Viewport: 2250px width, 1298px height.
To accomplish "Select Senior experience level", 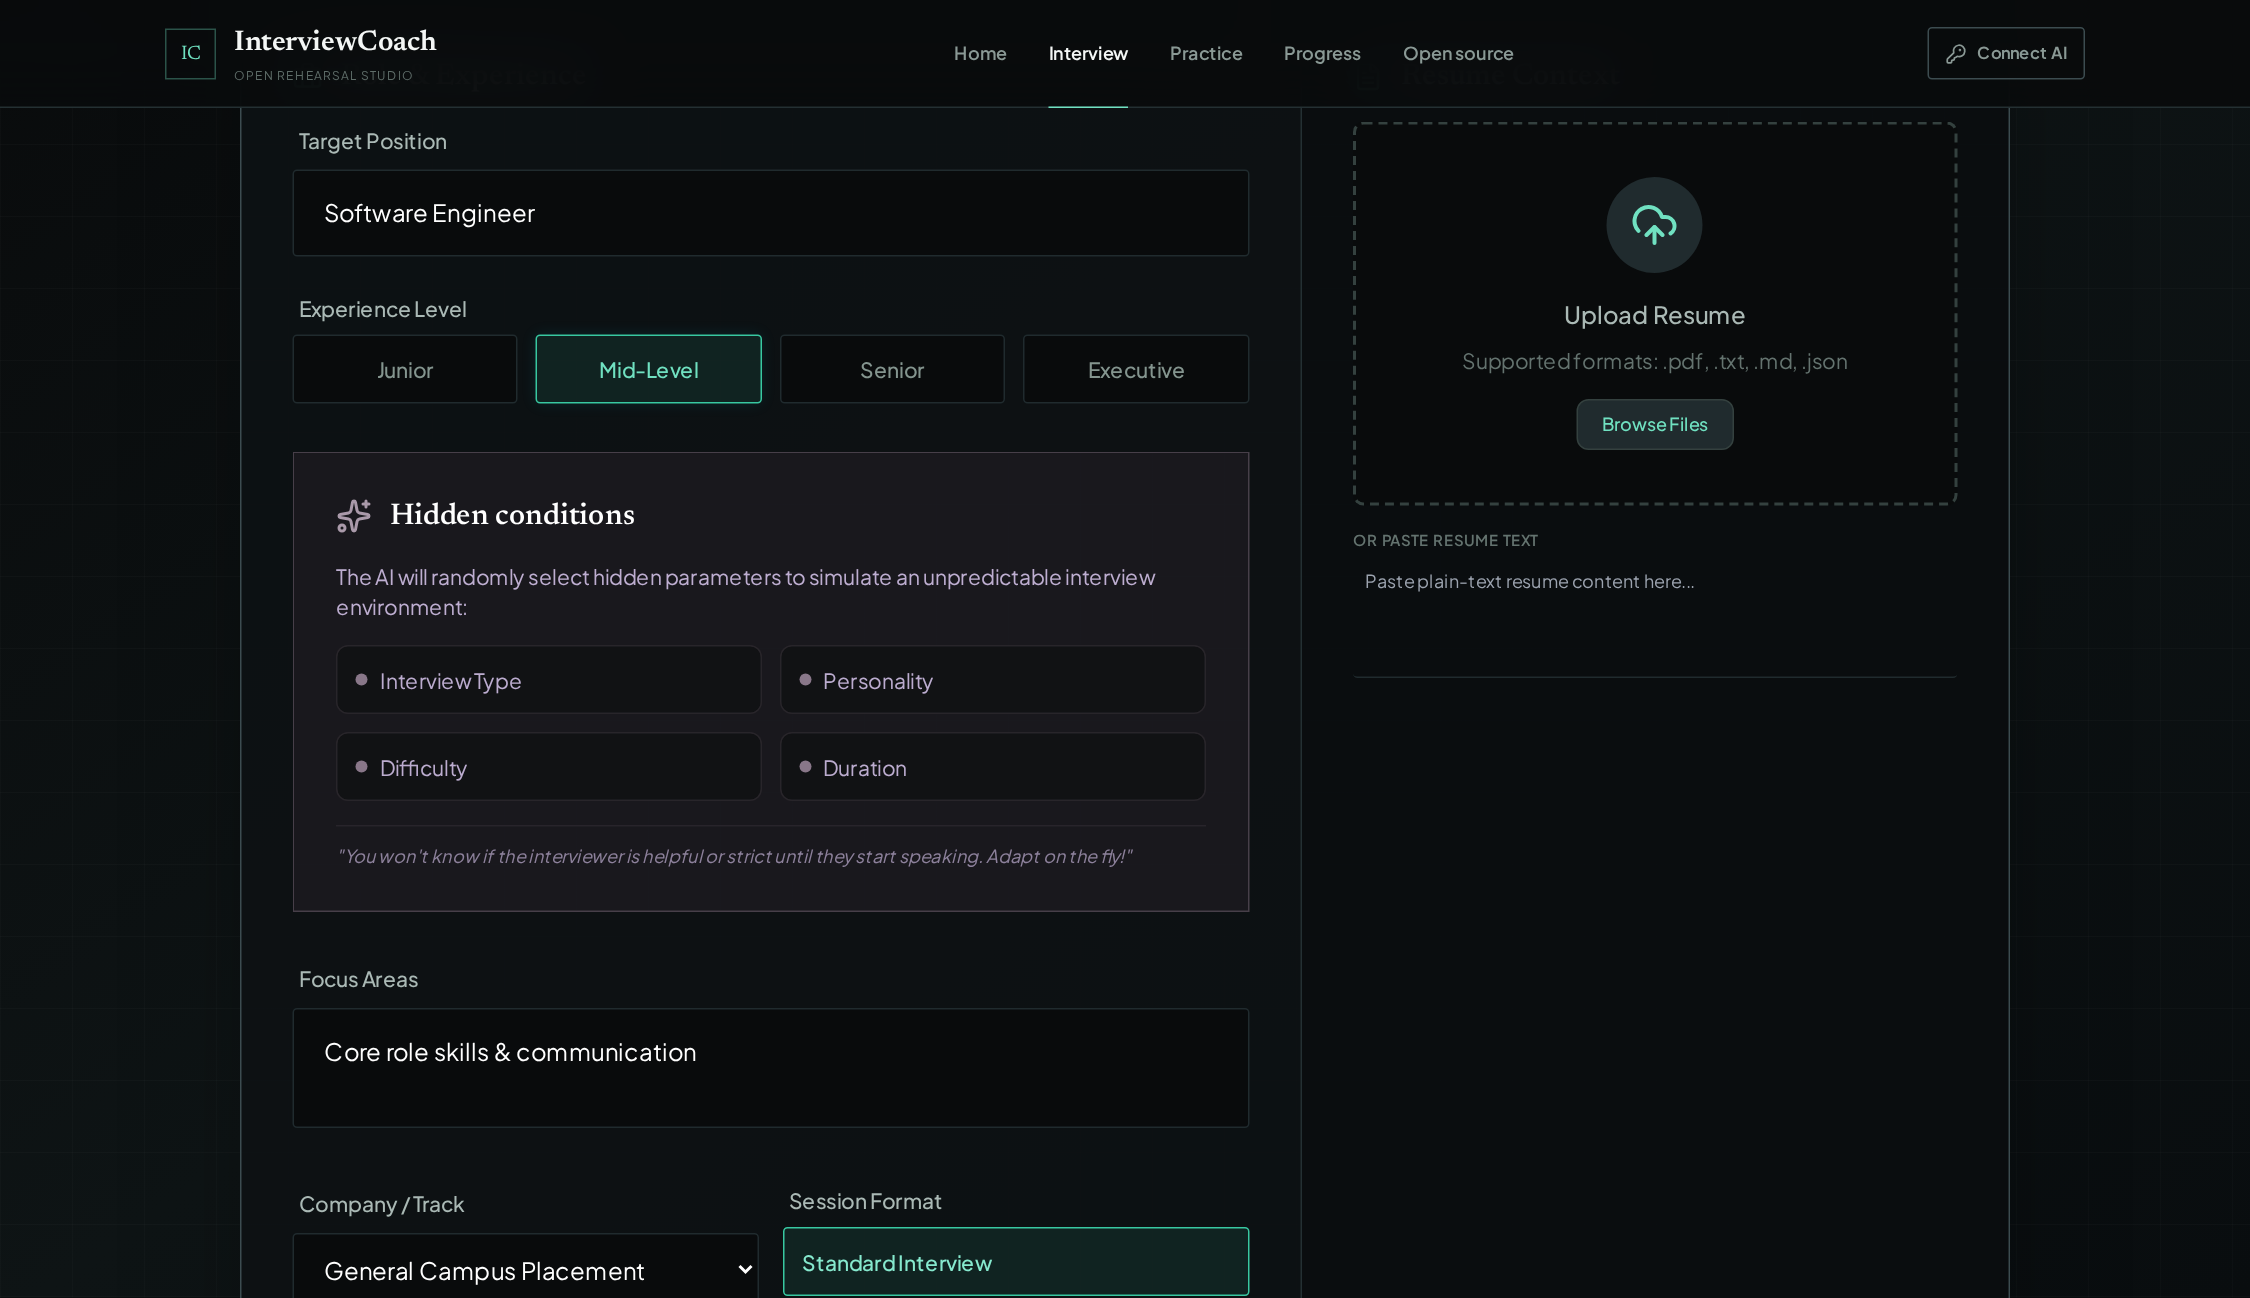I will [x=892, y=369].
